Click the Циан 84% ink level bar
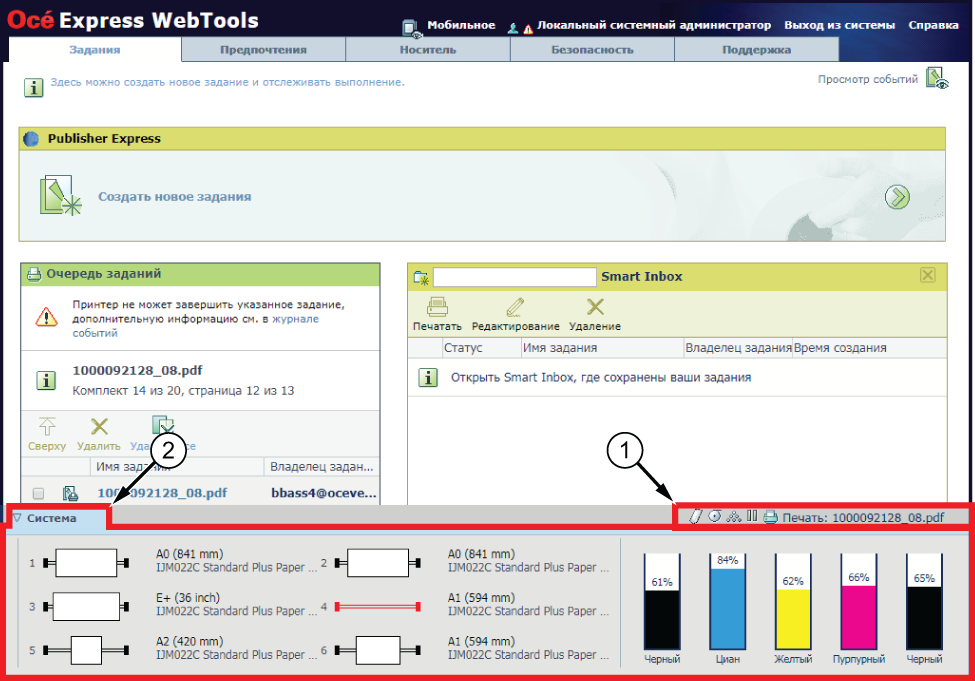This screenshot has width=975, height=681. (x=728, y=601)
